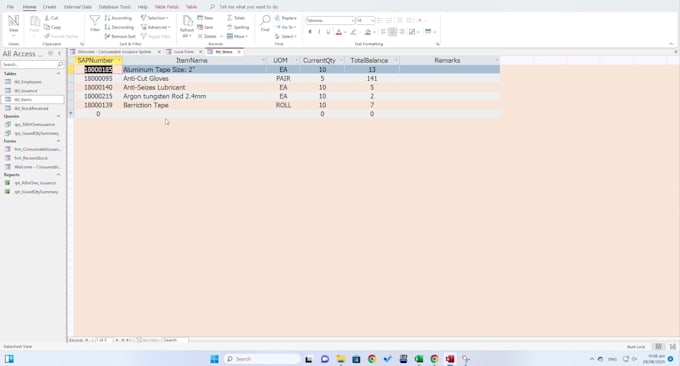The image size is (680, 366).
Task: Click the font color A icon
Action: [339, 32]
